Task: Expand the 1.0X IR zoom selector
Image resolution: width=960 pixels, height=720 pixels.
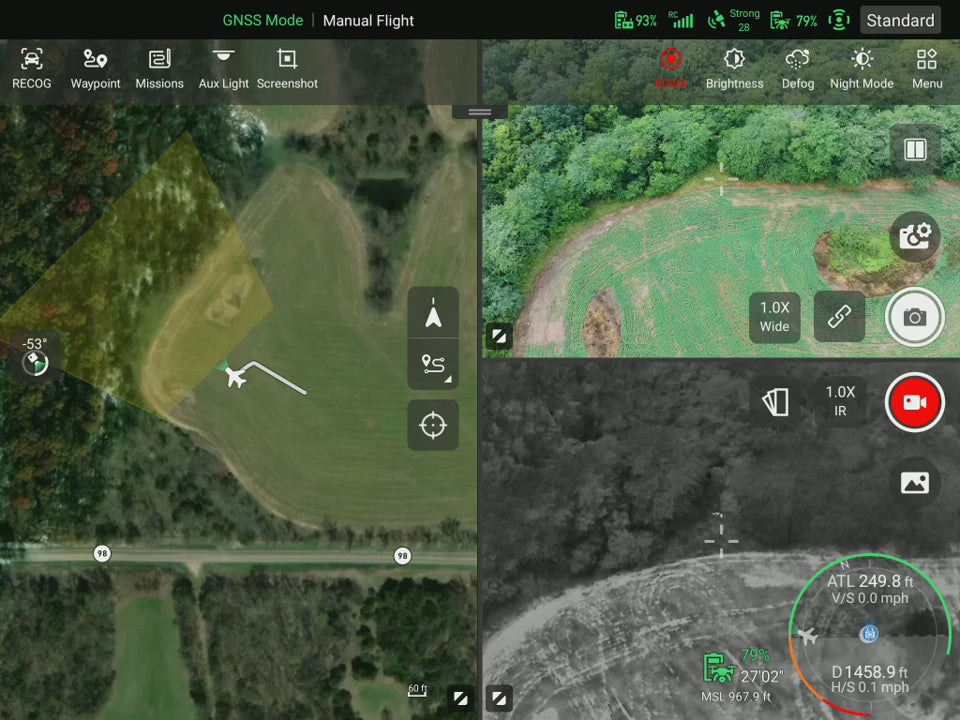Action: click(x=840, y=401)
